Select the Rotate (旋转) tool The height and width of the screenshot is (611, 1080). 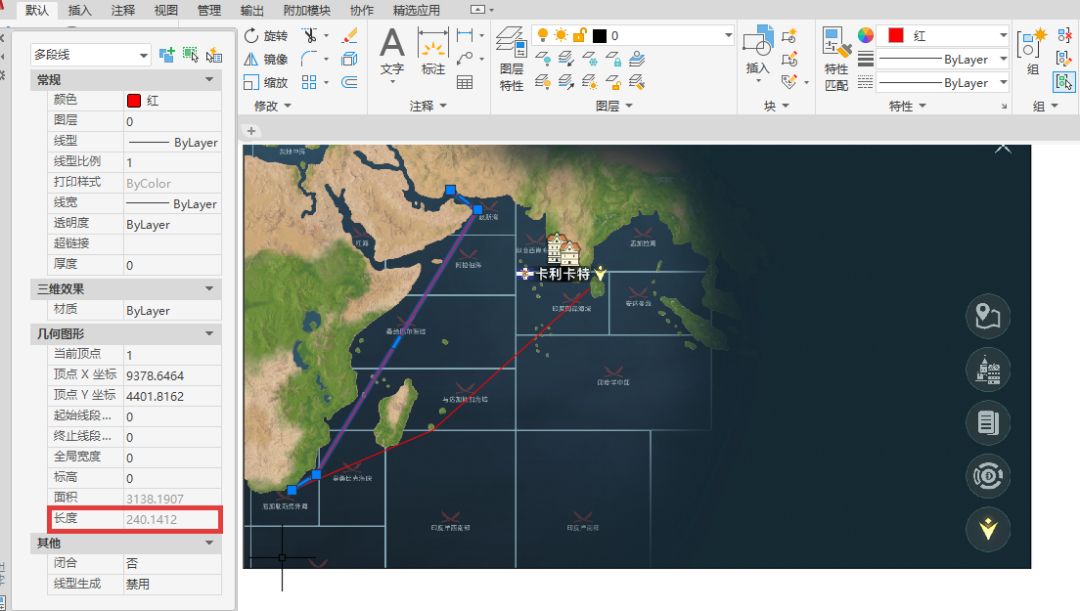(266, 36)
